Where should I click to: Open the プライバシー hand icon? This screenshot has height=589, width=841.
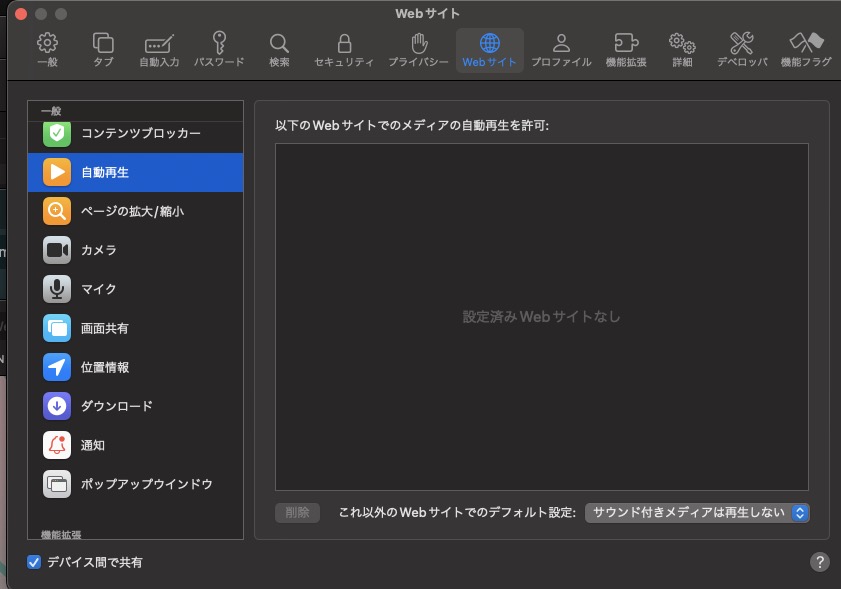[x=418, y=43]
